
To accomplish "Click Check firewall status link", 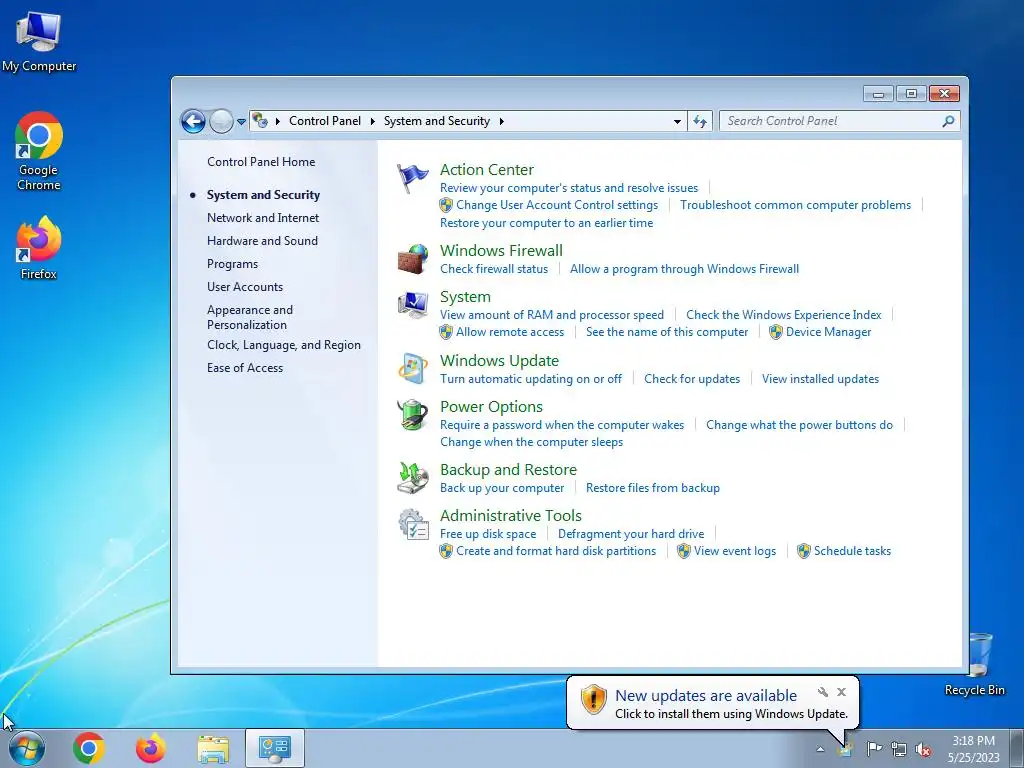I will (494, 269).
